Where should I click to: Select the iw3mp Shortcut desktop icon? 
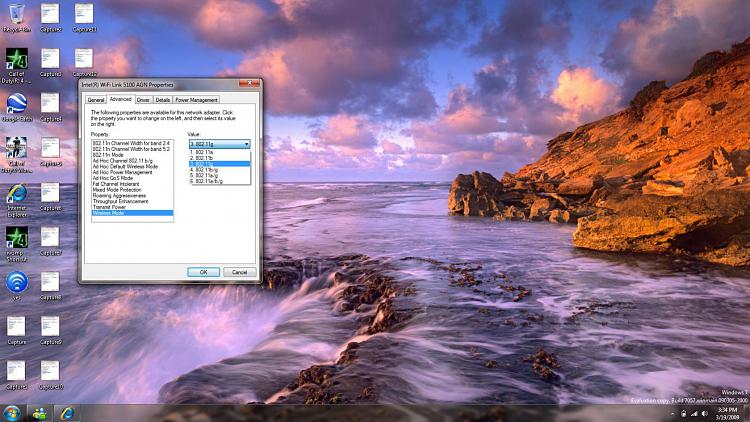click(x=17, y=244)
